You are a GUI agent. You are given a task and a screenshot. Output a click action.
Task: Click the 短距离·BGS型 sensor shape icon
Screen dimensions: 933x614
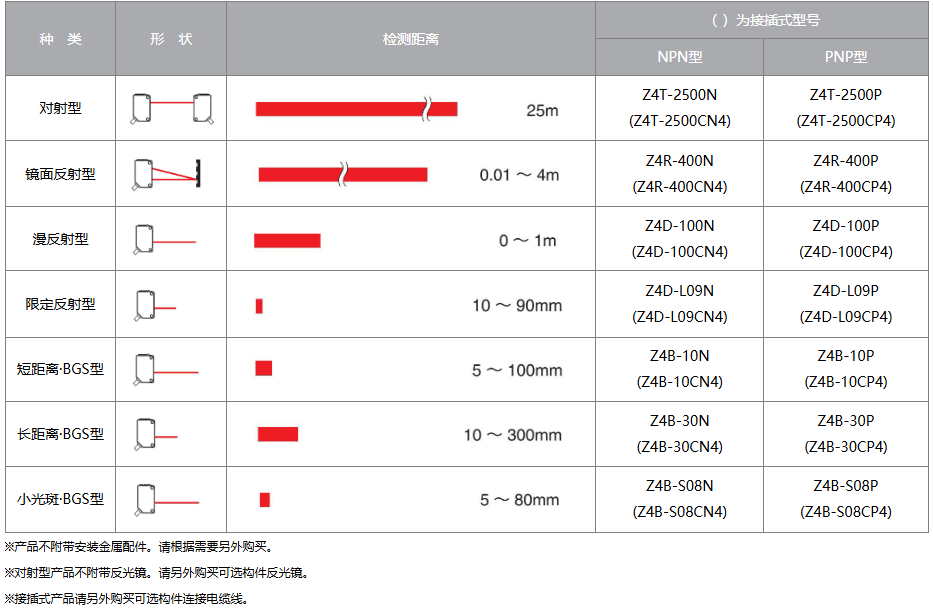165,370
